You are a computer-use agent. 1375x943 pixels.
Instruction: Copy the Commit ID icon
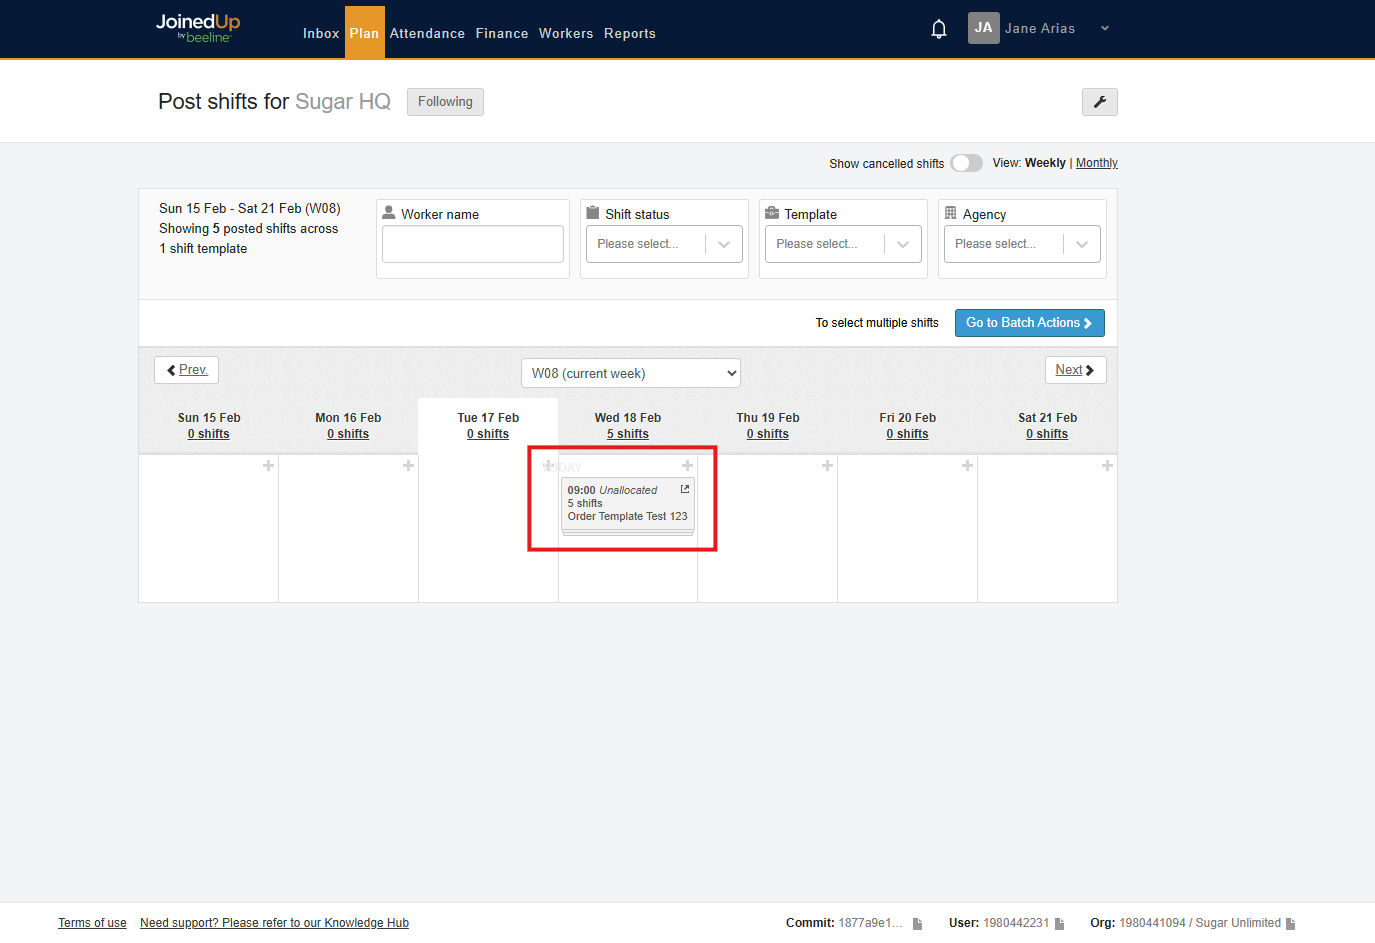(917, 924)
